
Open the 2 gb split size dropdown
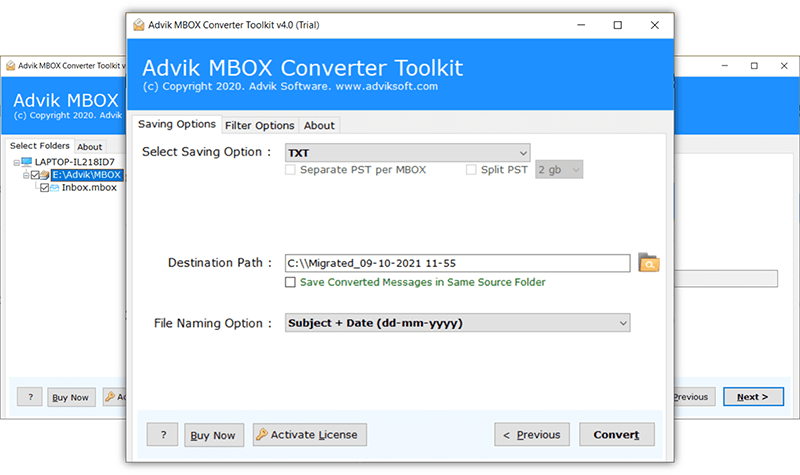pos(559,169)
